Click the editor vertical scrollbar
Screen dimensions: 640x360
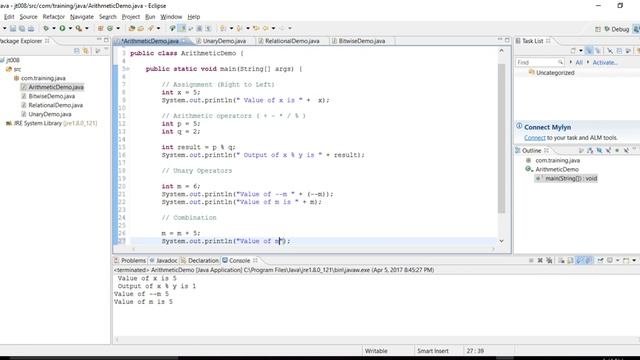(501, 139)
